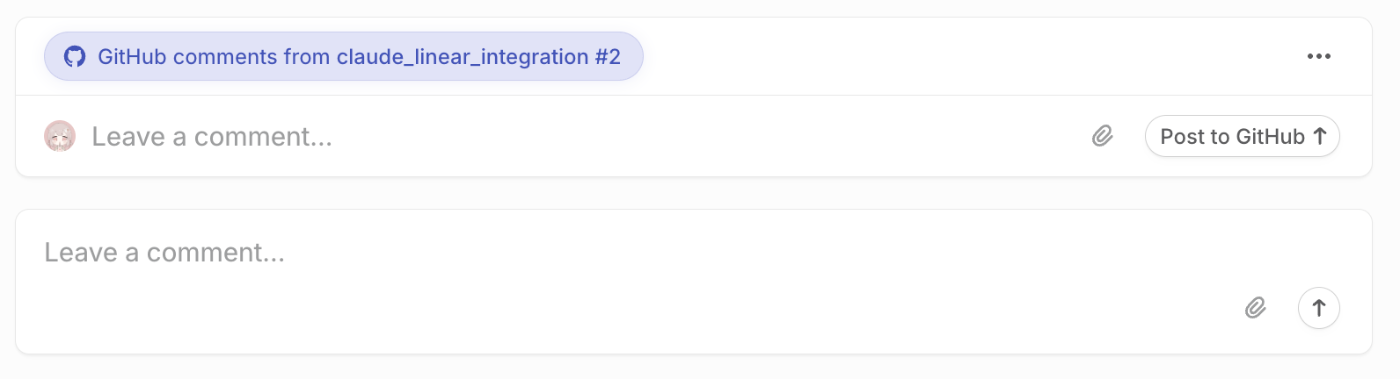Viewport: 1400px width, 379px height.
Task: Click the GitHub logo in the comments chip
Action: click(74, 56)
